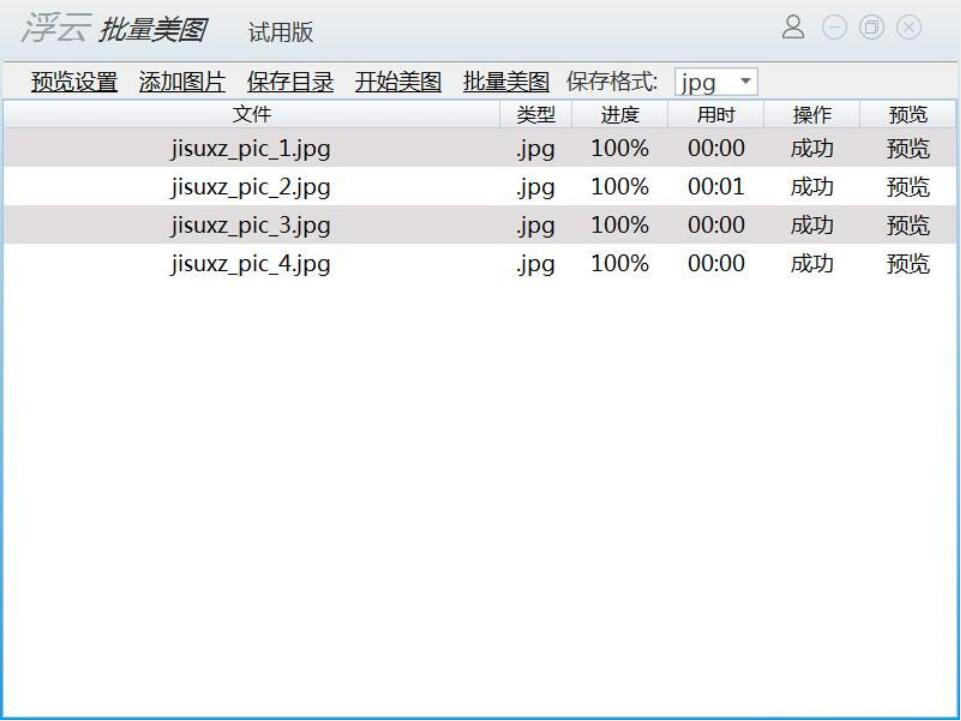Click the 预览 column header
The height and width of the screenshot is (721, 961).
pos(908,115)
